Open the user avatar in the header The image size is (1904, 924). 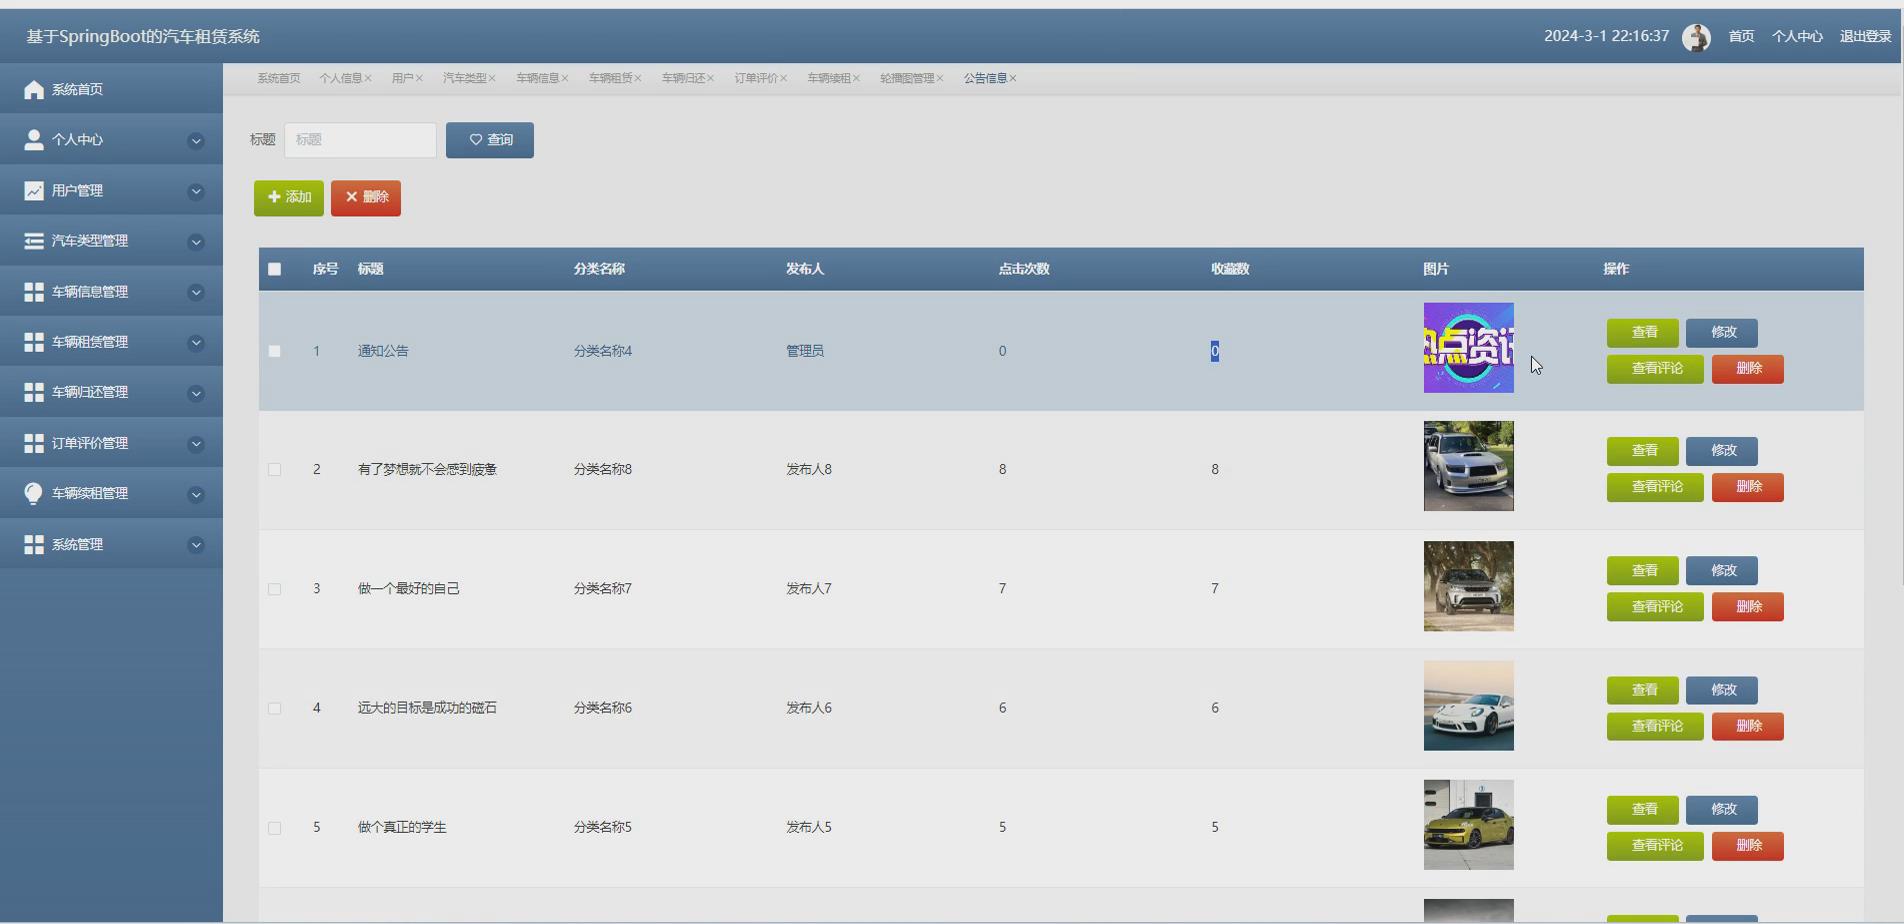(x=1696, y=37)
